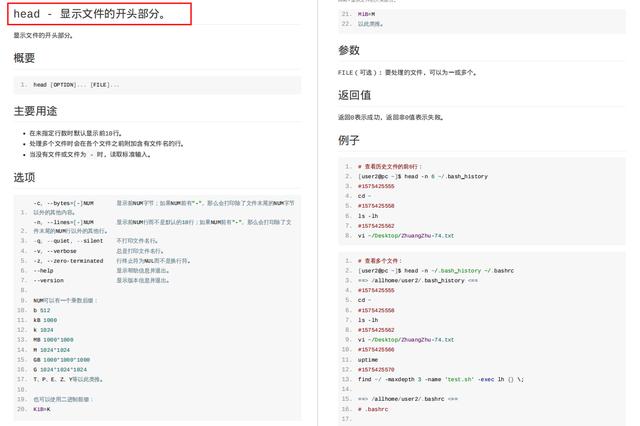640x426 pixels.
Task: Click the 'uptime' line
Action: tap(368, 359)
